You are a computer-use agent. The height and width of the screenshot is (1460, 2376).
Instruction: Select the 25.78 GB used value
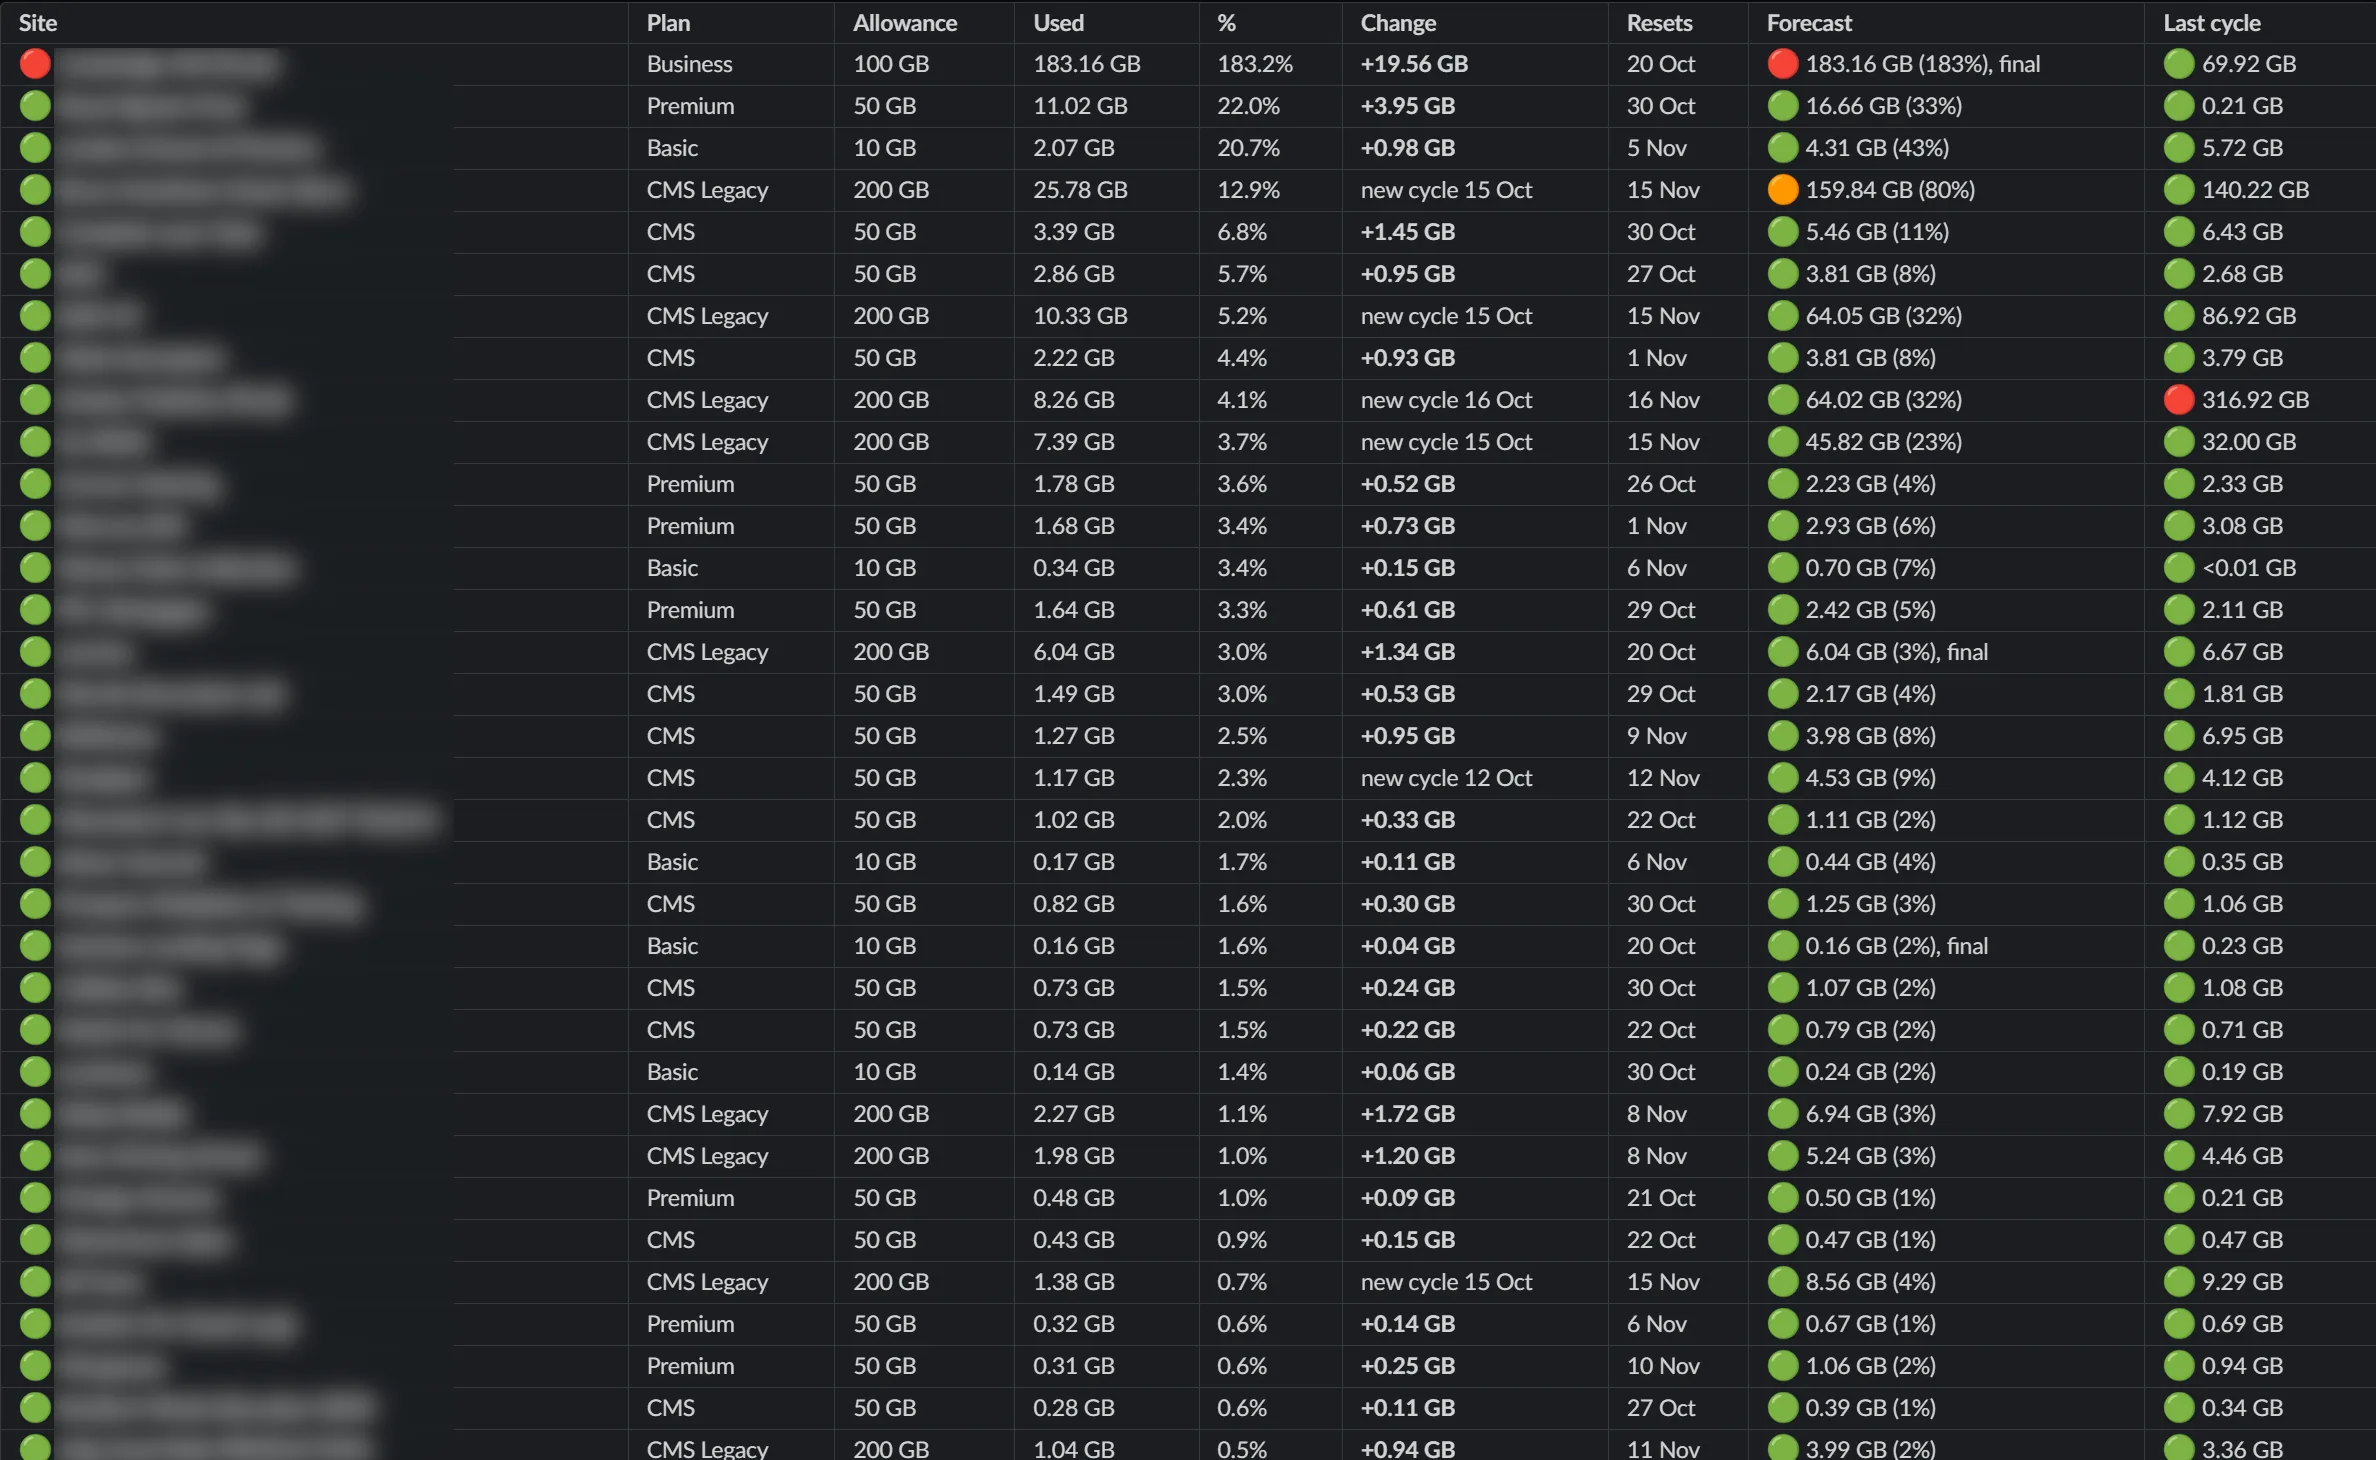click(x=1080, y=190)
